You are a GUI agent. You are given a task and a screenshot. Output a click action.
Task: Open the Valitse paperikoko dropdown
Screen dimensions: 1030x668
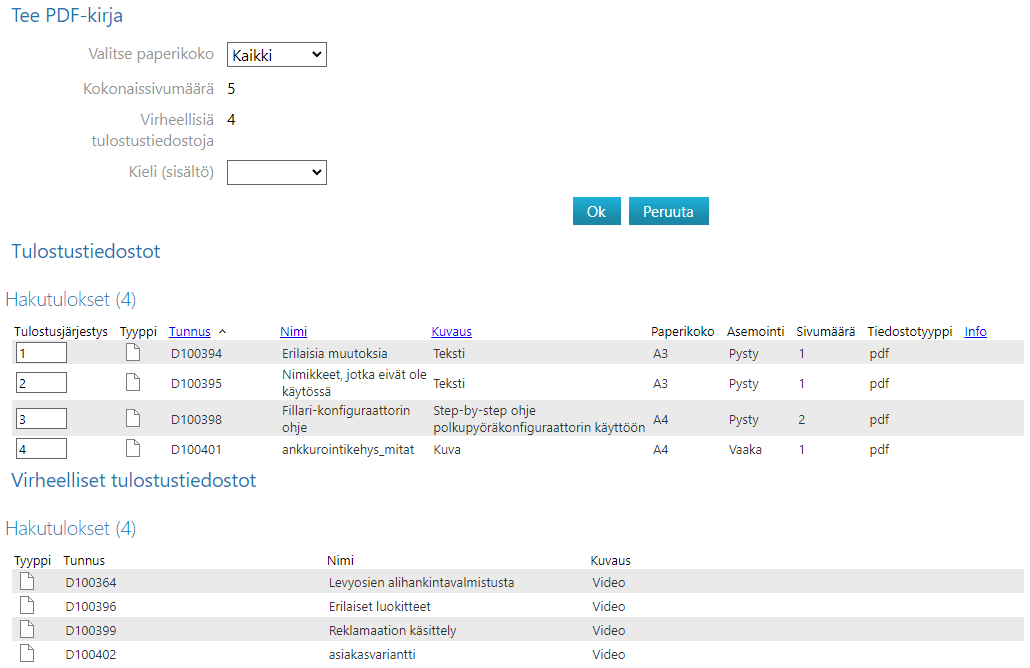277,55
